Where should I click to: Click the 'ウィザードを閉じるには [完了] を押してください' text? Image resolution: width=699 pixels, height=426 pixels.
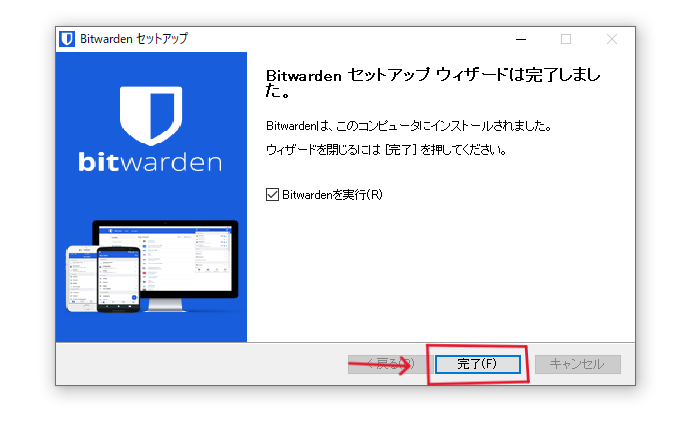386,150
